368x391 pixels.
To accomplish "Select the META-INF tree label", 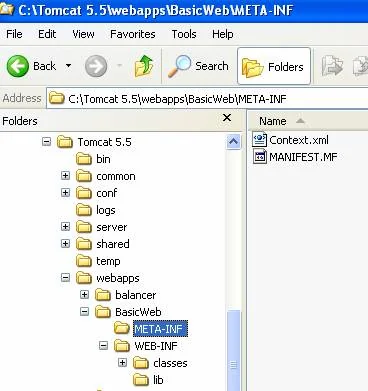I will tap(160, 329).
